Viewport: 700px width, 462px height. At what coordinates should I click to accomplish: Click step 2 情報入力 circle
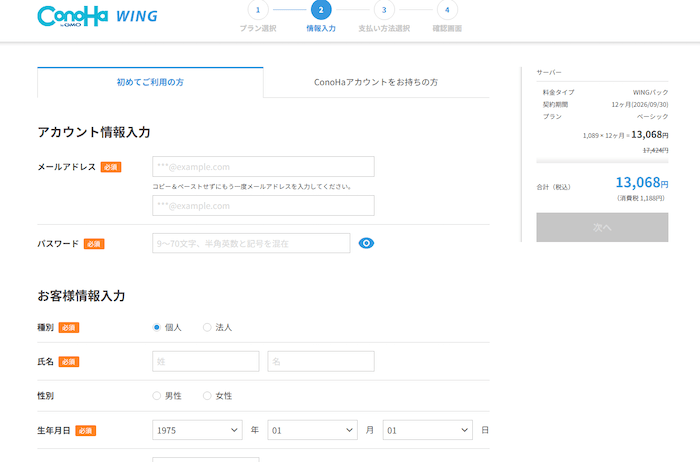click(321, 10)
